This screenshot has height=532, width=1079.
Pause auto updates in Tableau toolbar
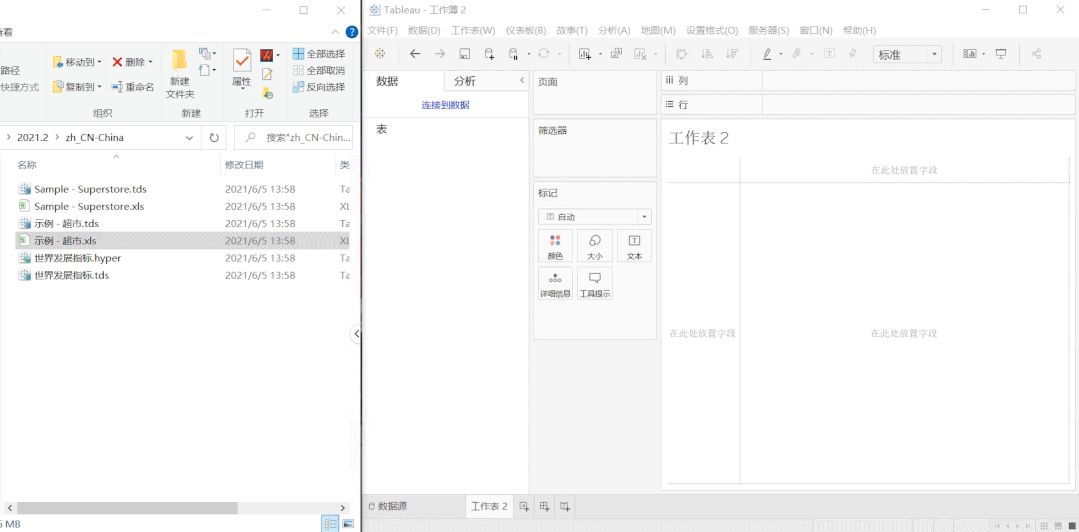pyautogui.click(x=513, y=54)
